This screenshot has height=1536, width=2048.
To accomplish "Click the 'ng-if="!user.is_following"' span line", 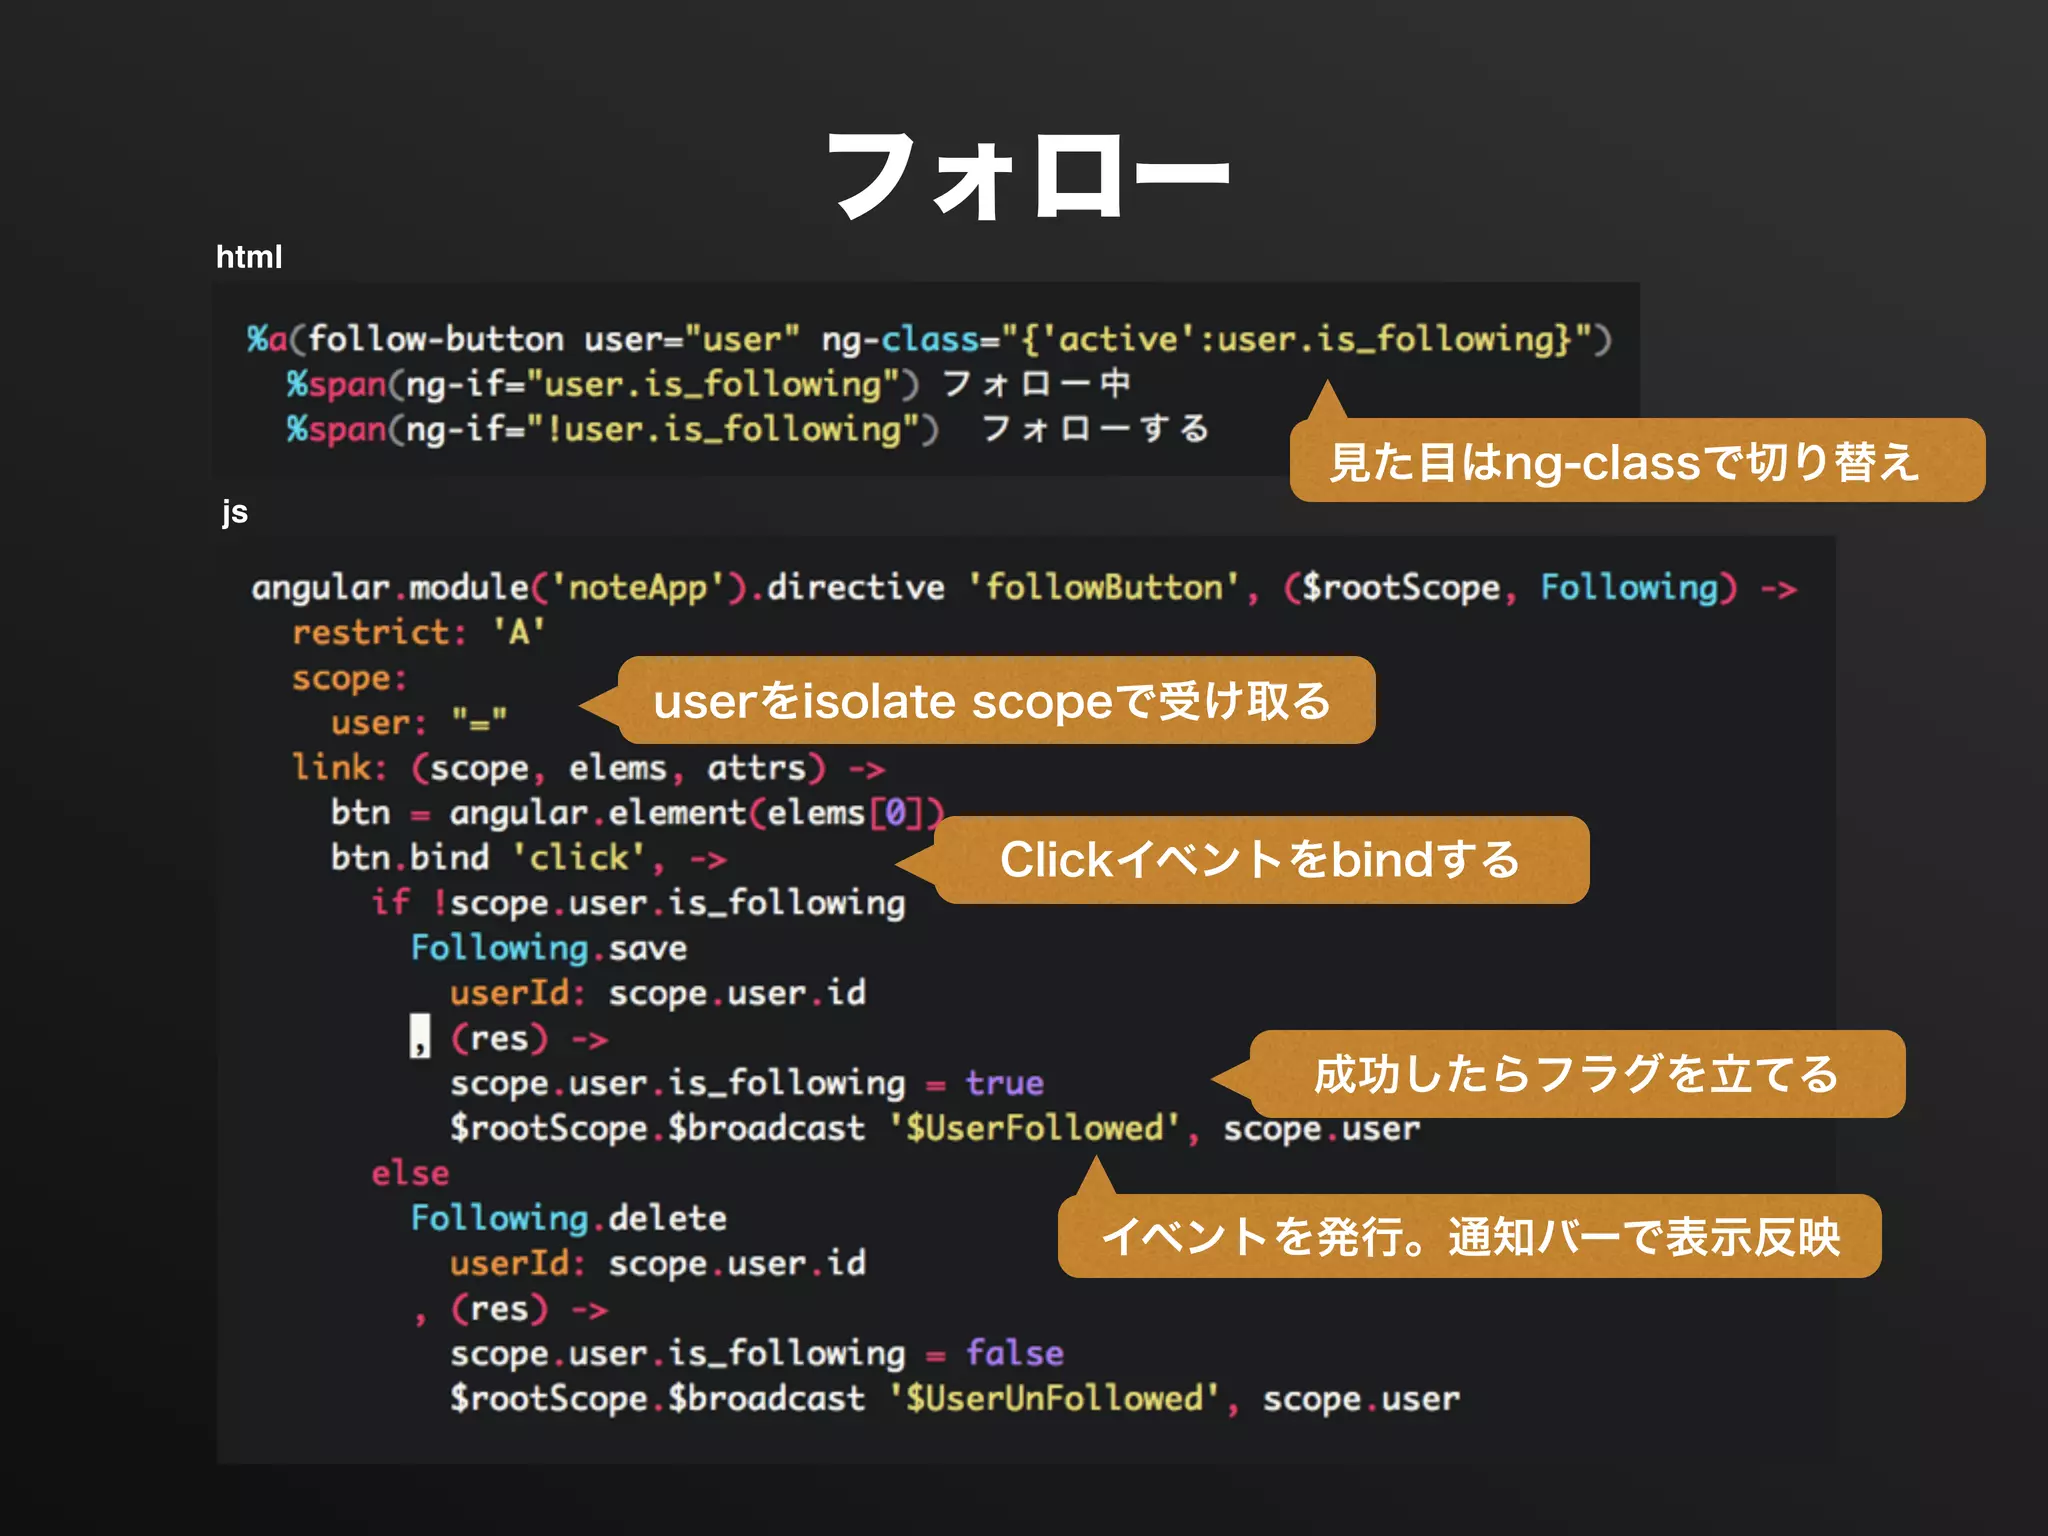I will (x=748, y=429).
